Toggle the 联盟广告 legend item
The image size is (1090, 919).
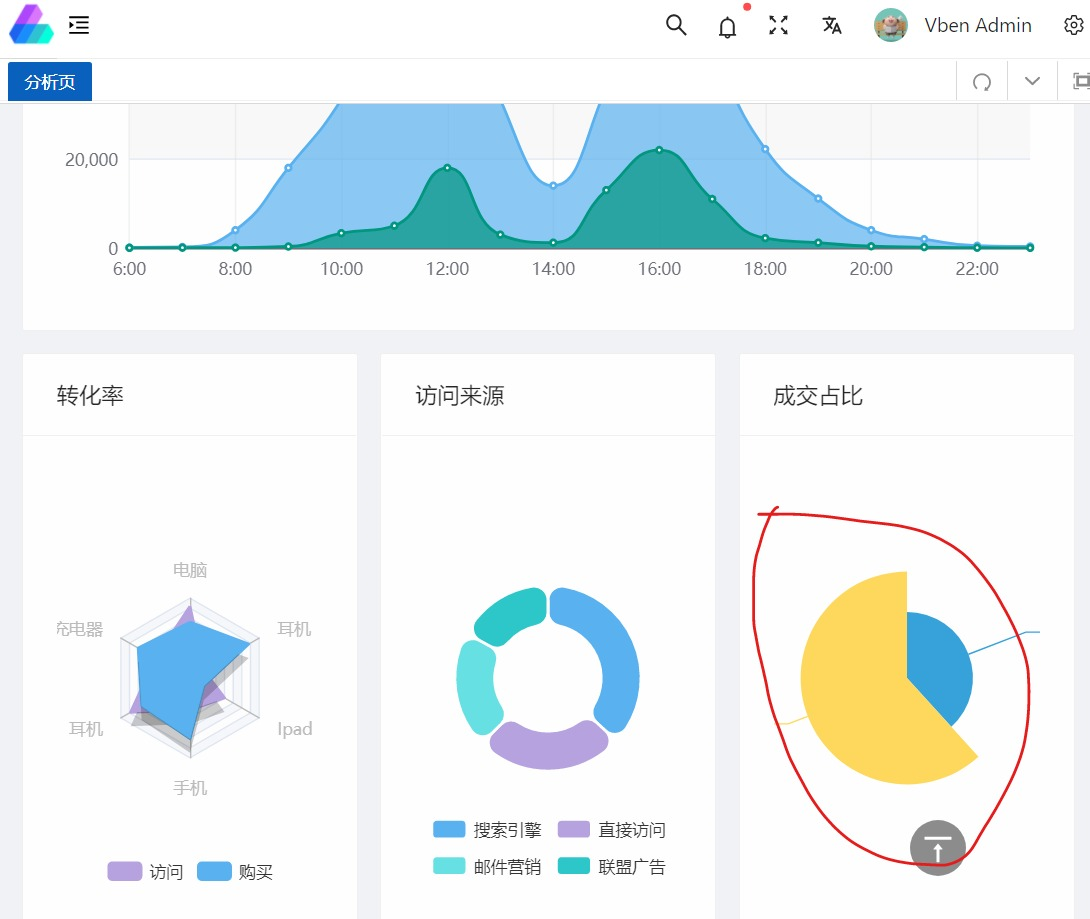click(612, 866)
